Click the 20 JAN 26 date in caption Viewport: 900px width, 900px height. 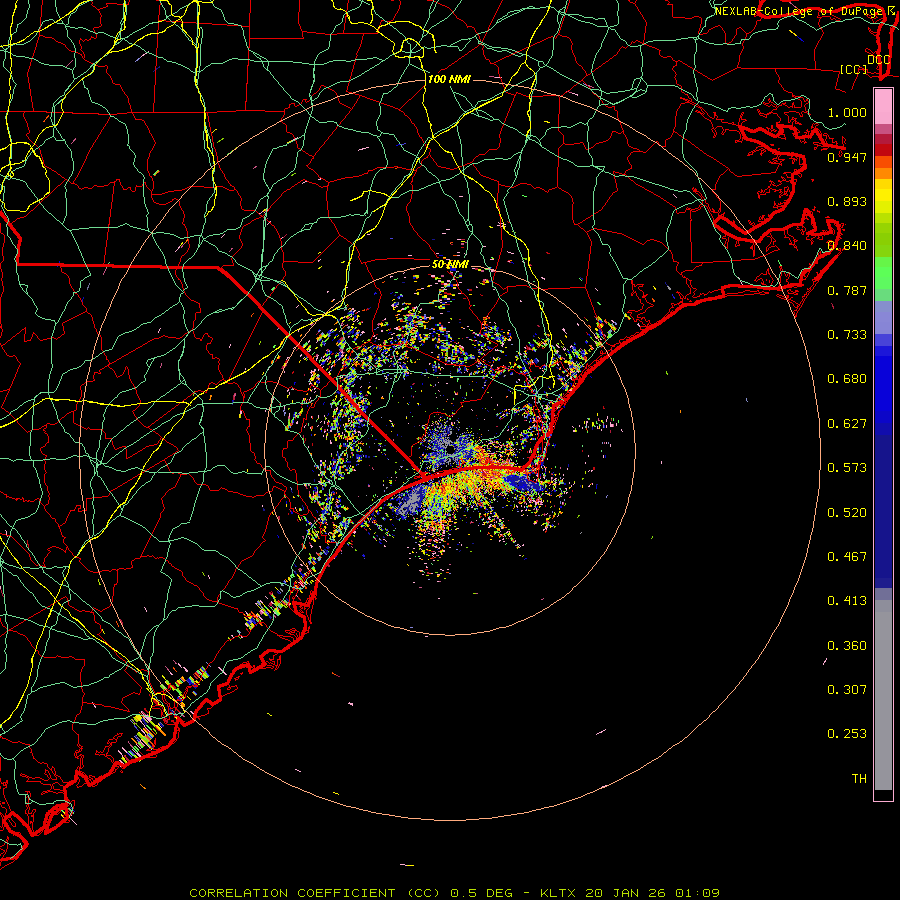point(626,893)
